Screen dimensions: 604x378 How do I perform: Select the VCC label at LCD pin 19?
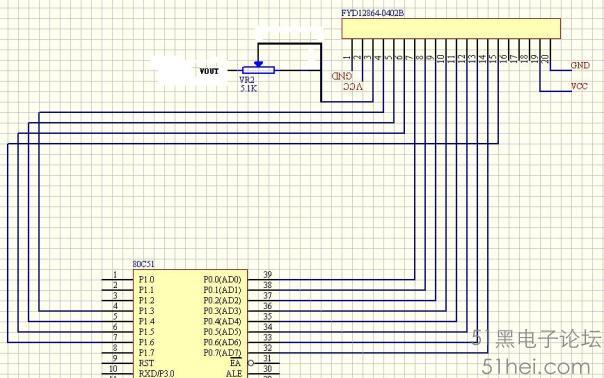(x=579, y=86)
